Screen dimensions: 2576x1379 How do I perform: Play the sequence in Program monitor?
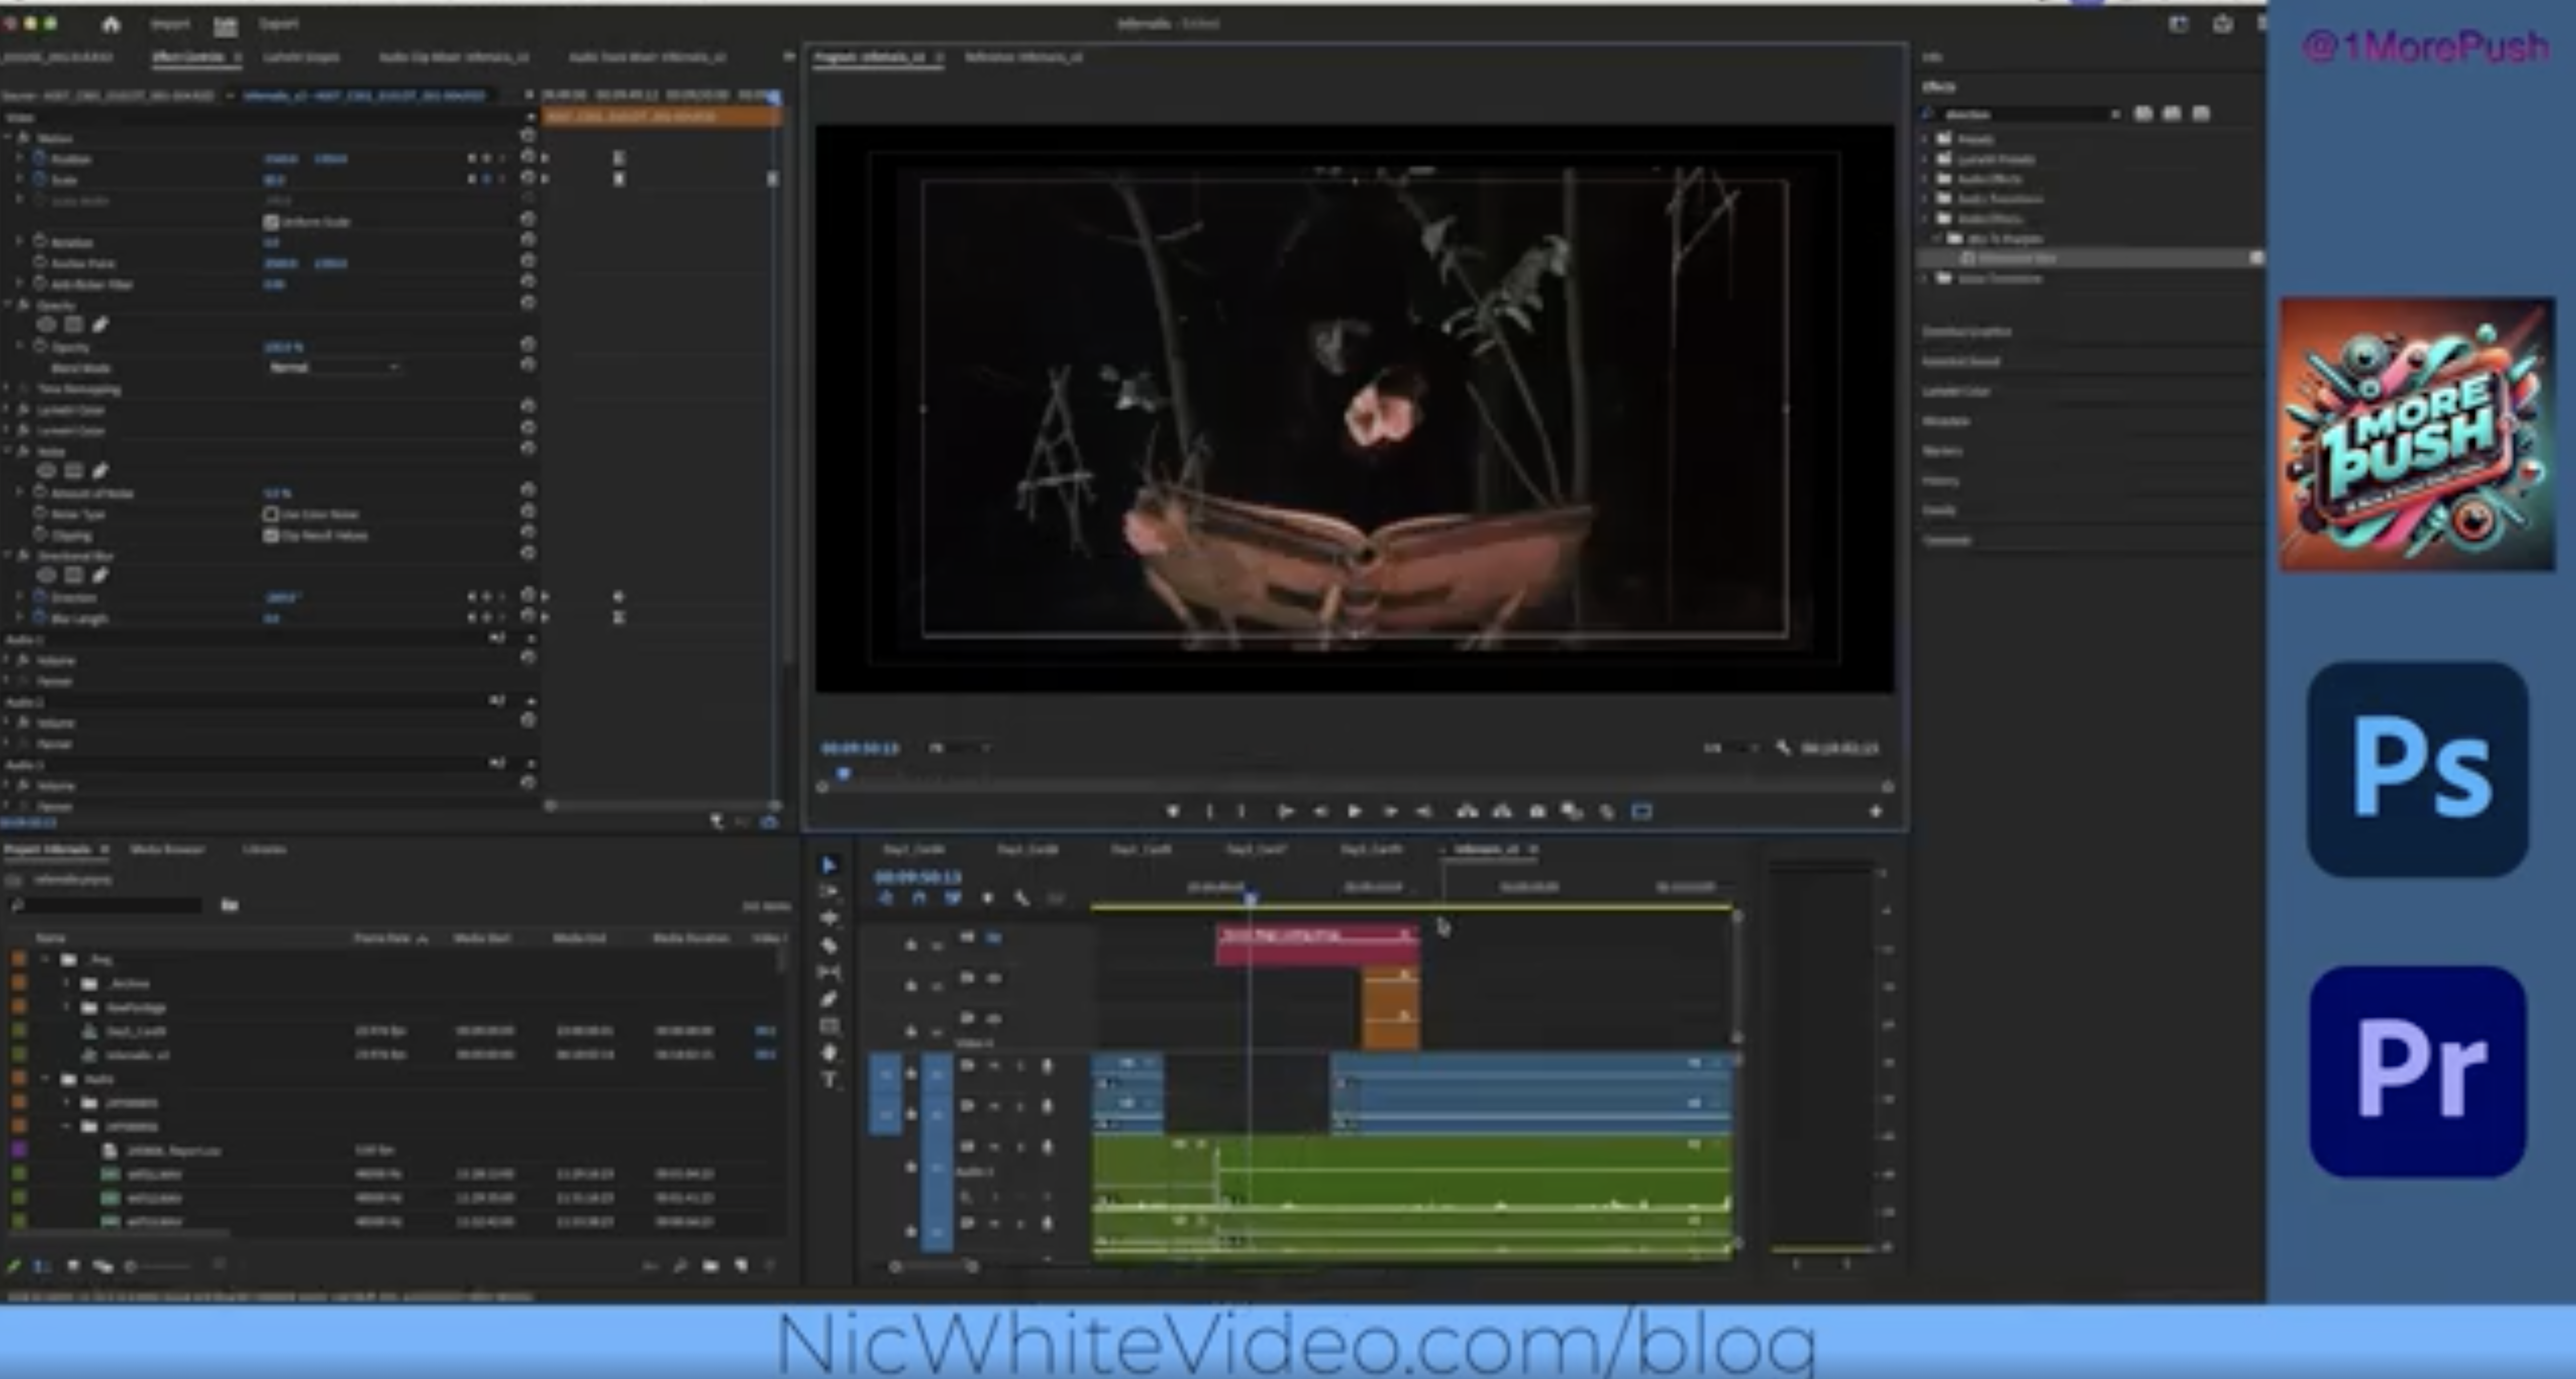tap(1355, 811)
